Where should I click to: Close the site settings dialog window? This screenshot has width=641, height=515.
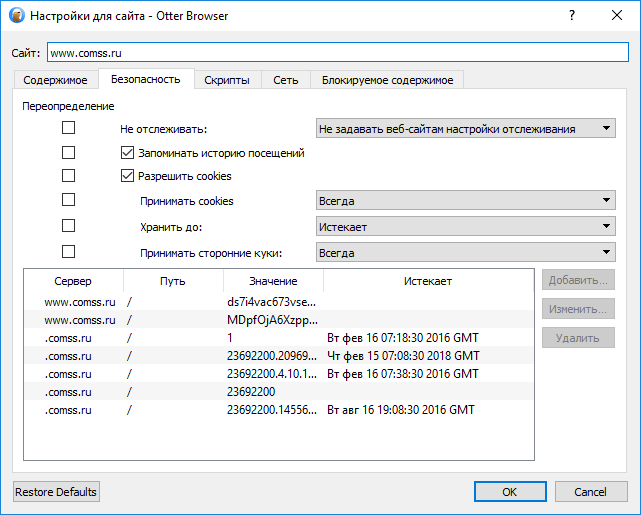point(617,16)
